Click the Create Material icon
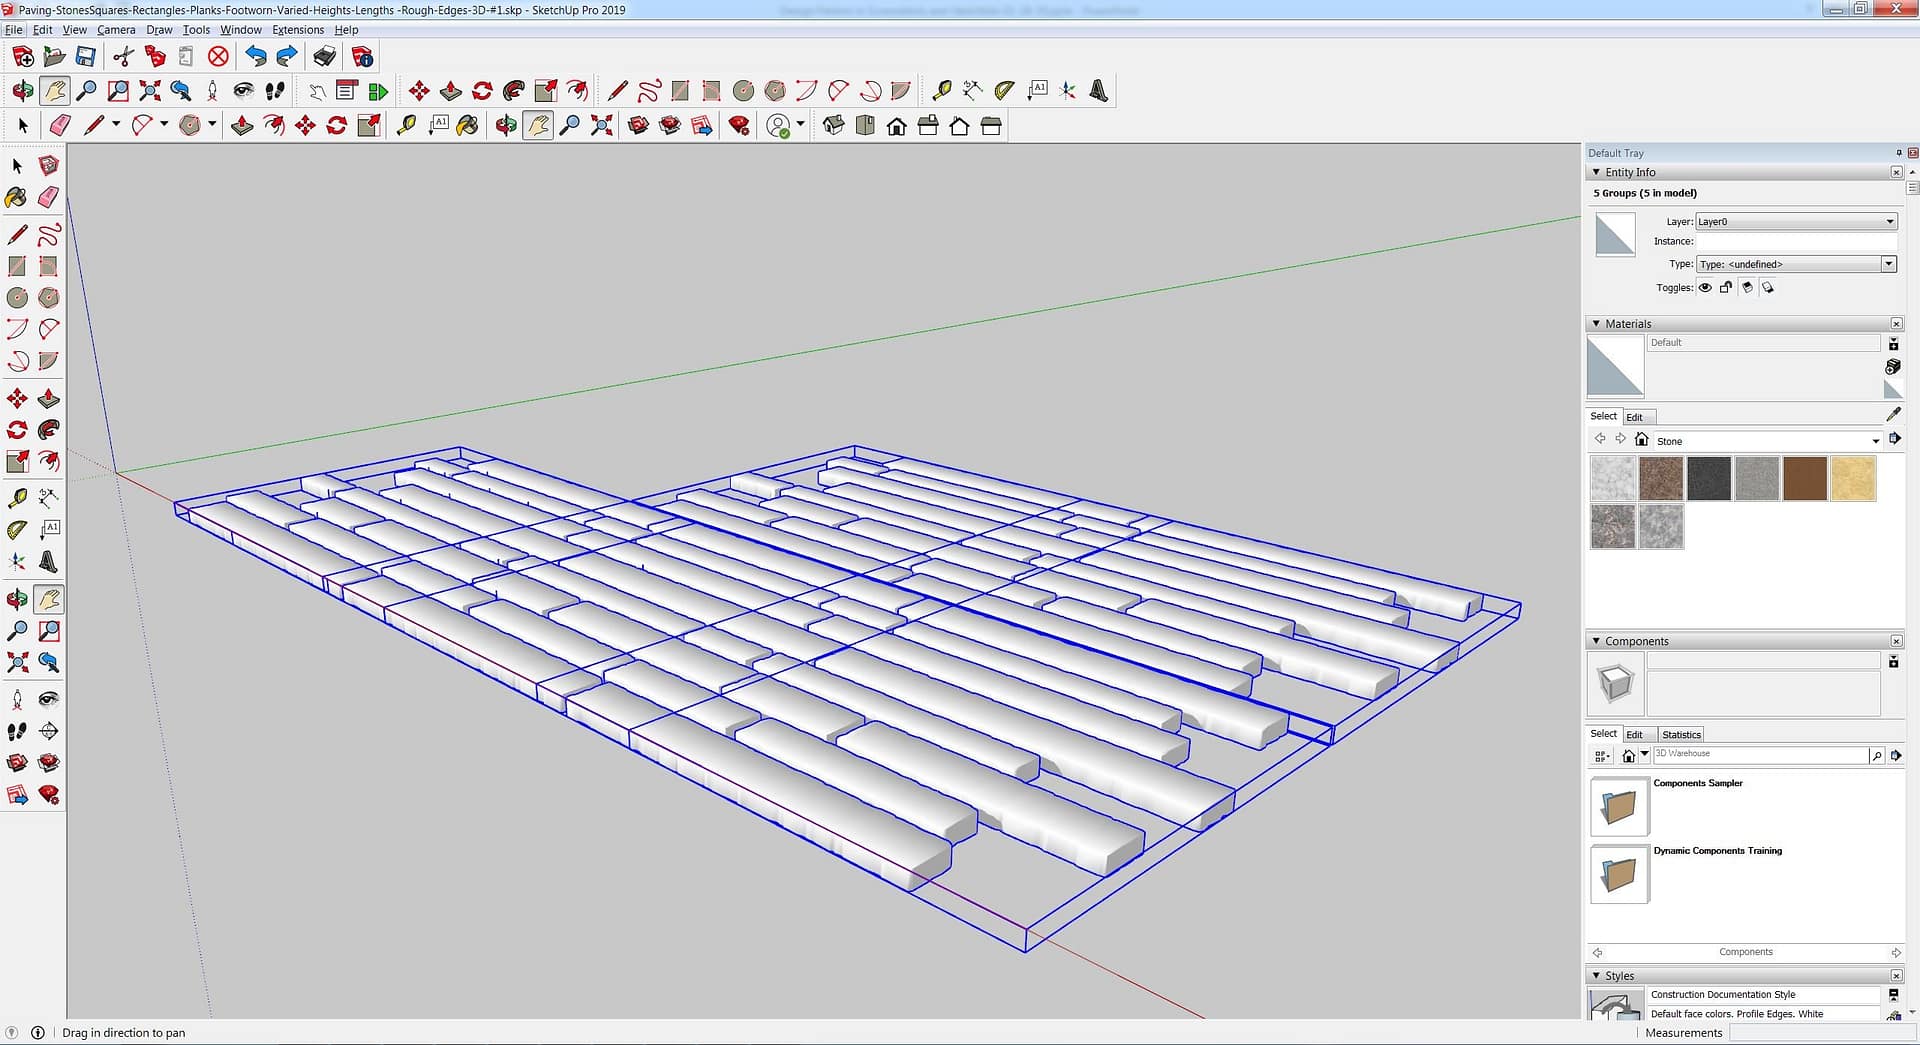The width and height of the screenshot is (1920, 1045). 1892,367
